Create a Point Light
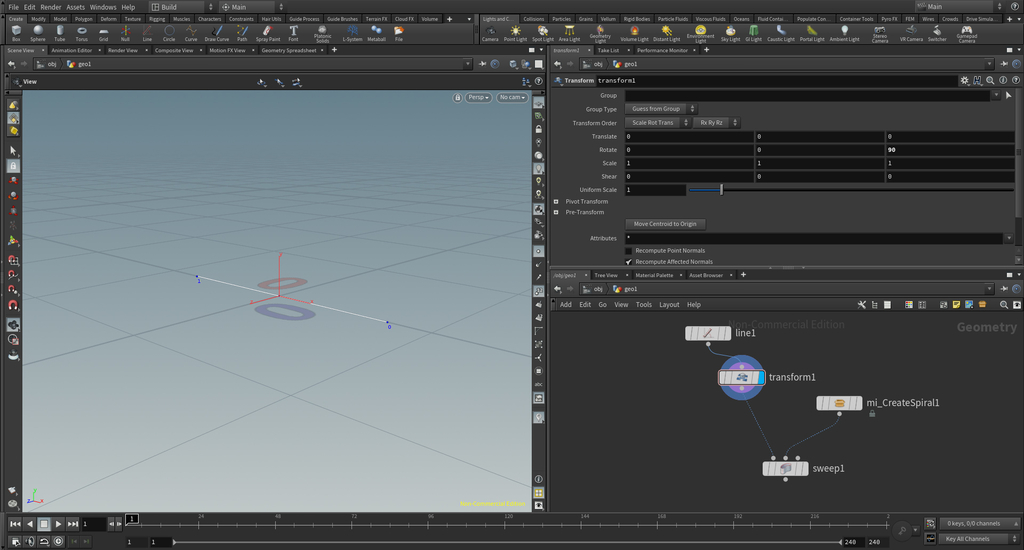 (x=515, y=33)
